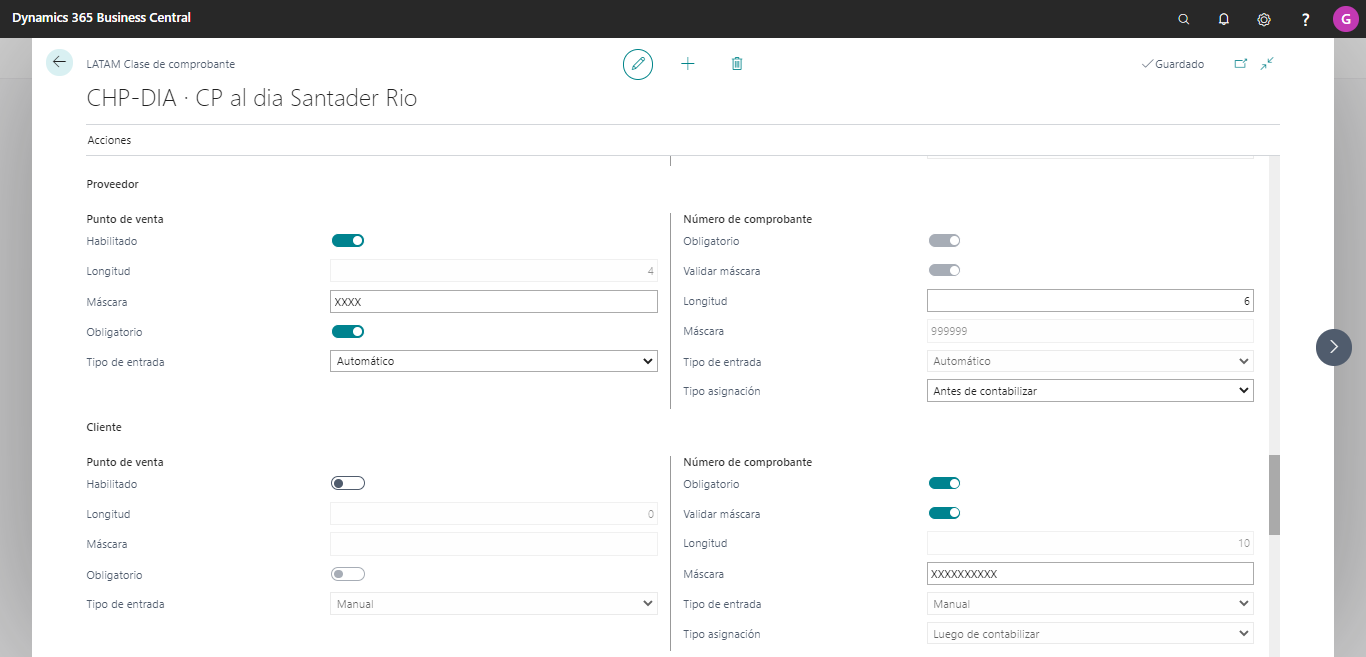
Task: Click the pencil edit icon
Action: coord(637,64)
